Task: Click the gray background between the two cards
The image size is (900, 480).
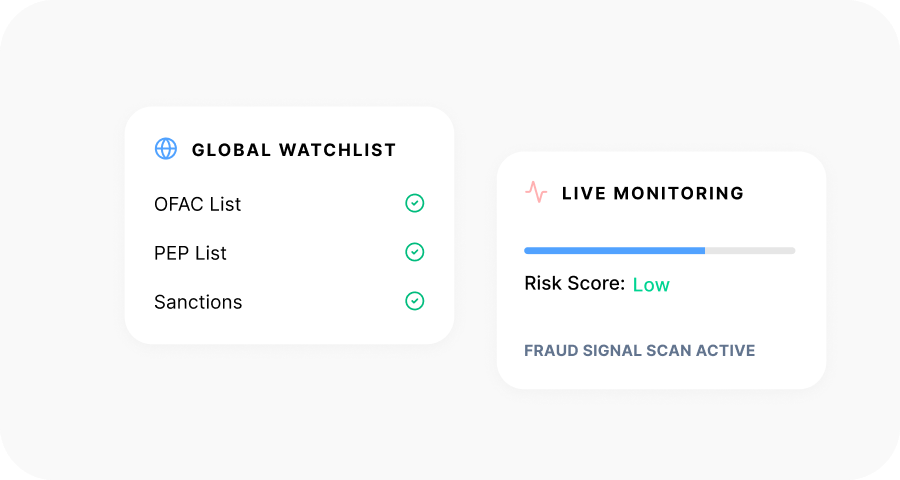Action: (475, 250)
